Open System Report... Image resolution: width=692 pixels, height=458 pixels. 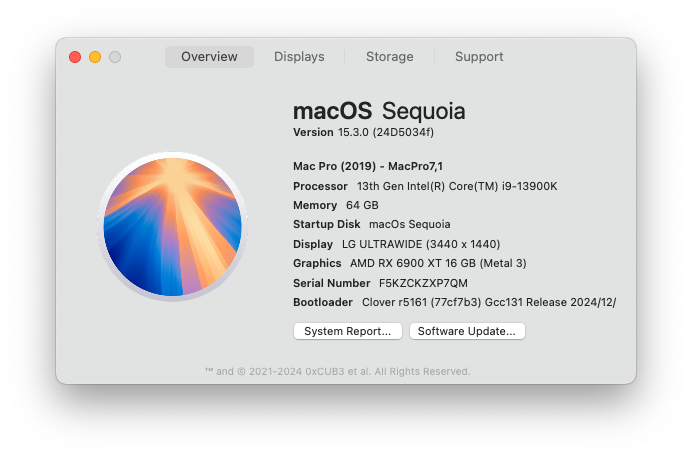point(348,331)
